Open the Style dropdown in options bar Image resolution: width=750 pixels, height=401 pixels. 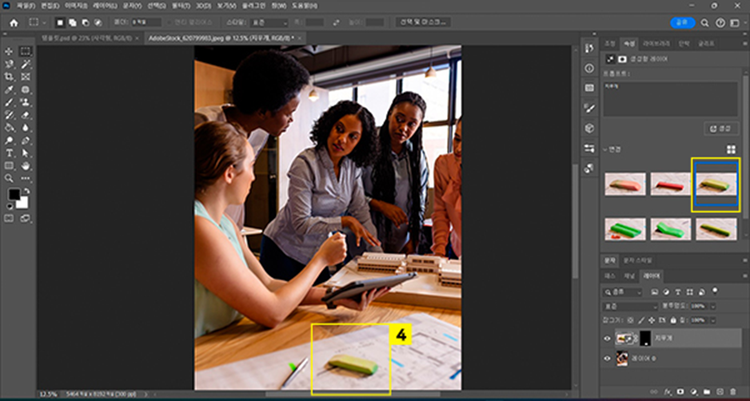coord(270,22)
